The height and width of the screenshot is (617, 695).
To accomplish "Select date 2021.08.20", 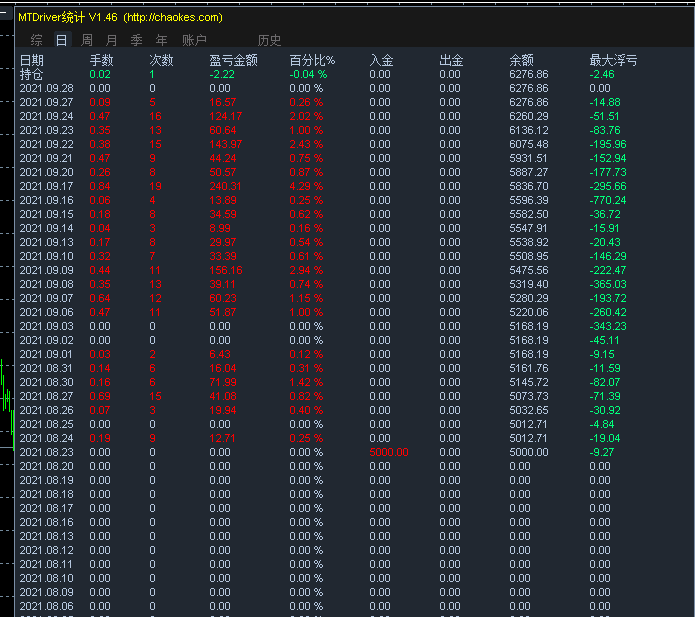I will click(47, 466).
